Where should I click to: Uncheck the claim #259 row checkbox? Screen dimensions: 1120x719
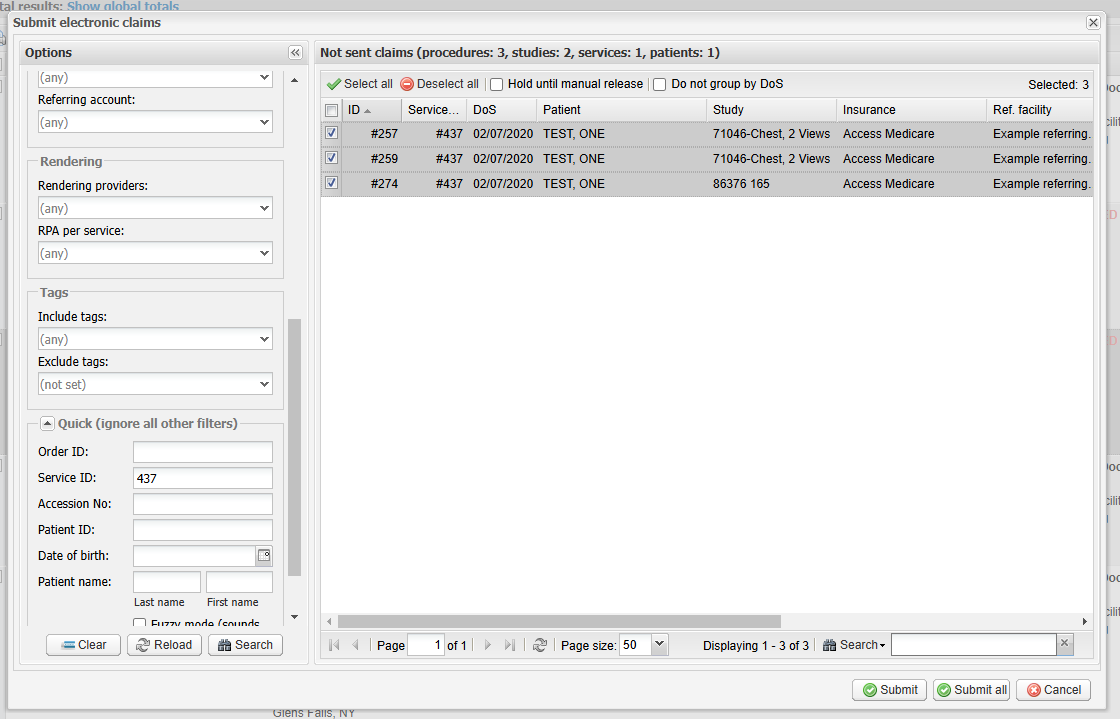click(x=332, y=158)
